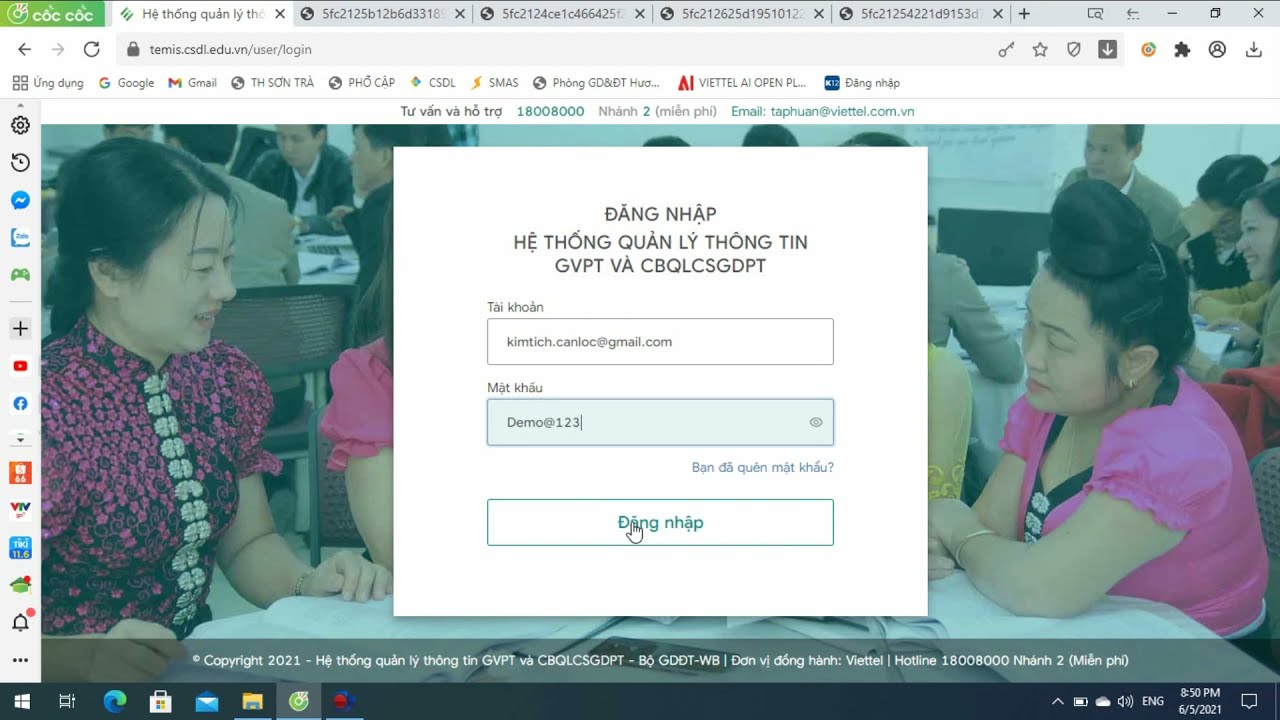Open the sidebar three-dots more menu

pyautogui.click(x=20, y=660)
